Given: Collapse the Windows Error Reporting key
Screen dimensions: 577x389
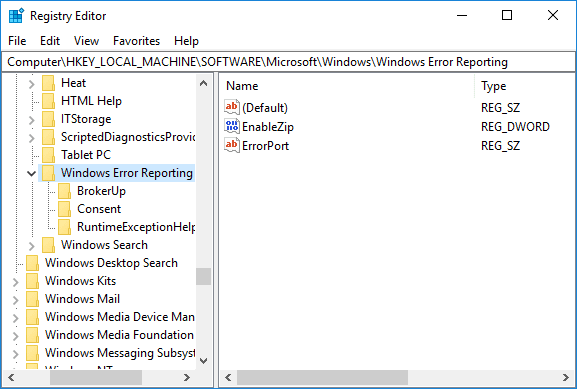Looking at the screenshot, I should point(32,174).
